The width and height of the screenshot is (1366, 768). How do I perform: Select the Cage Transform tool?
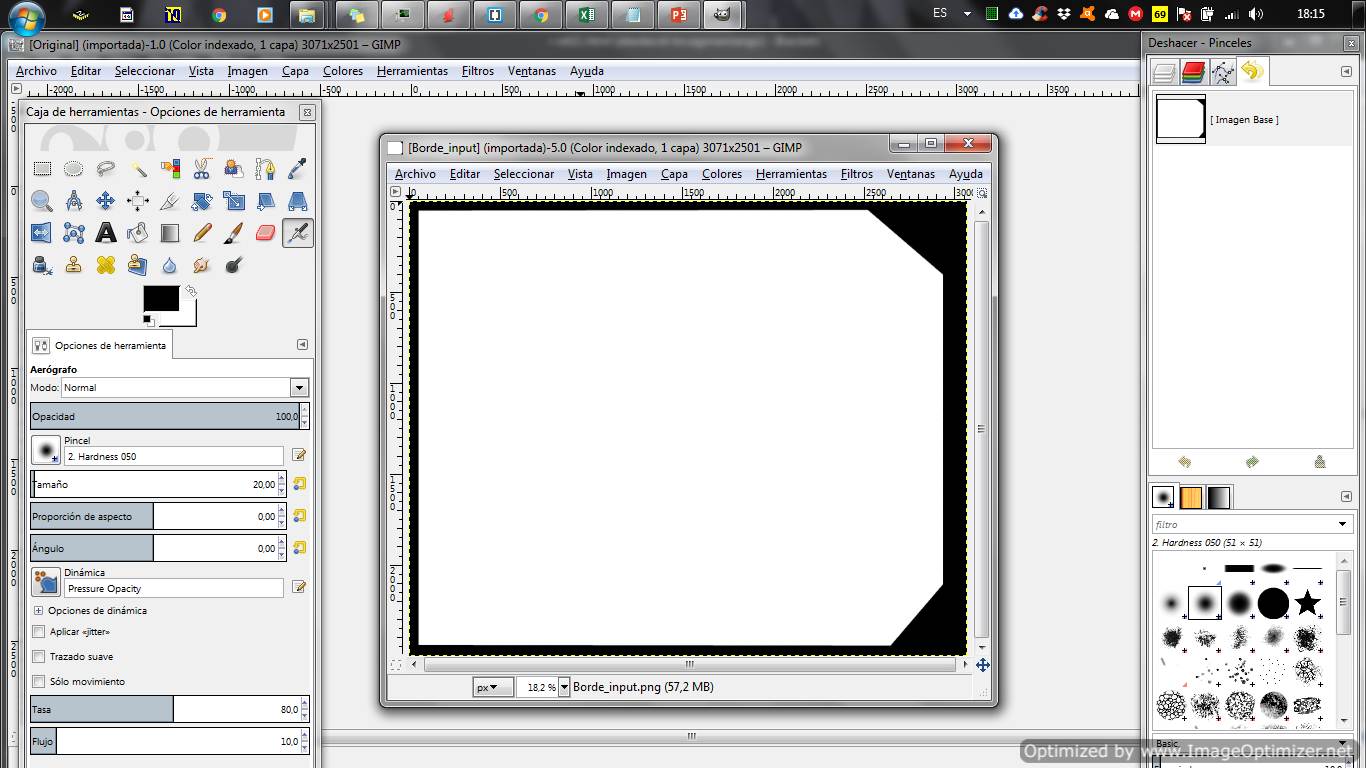point(74,233)
